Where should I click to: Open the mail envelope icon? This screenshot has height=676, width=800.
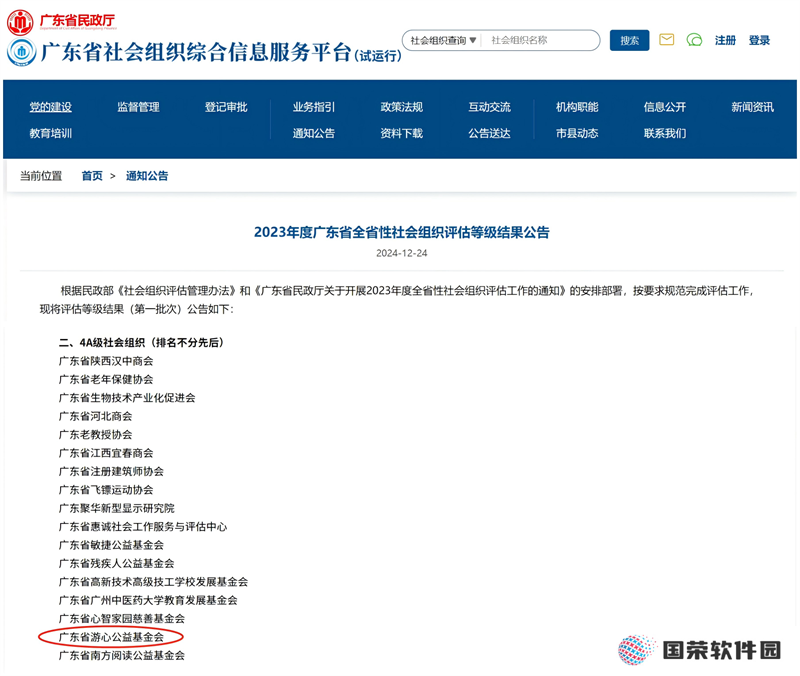tap(666, 40)
